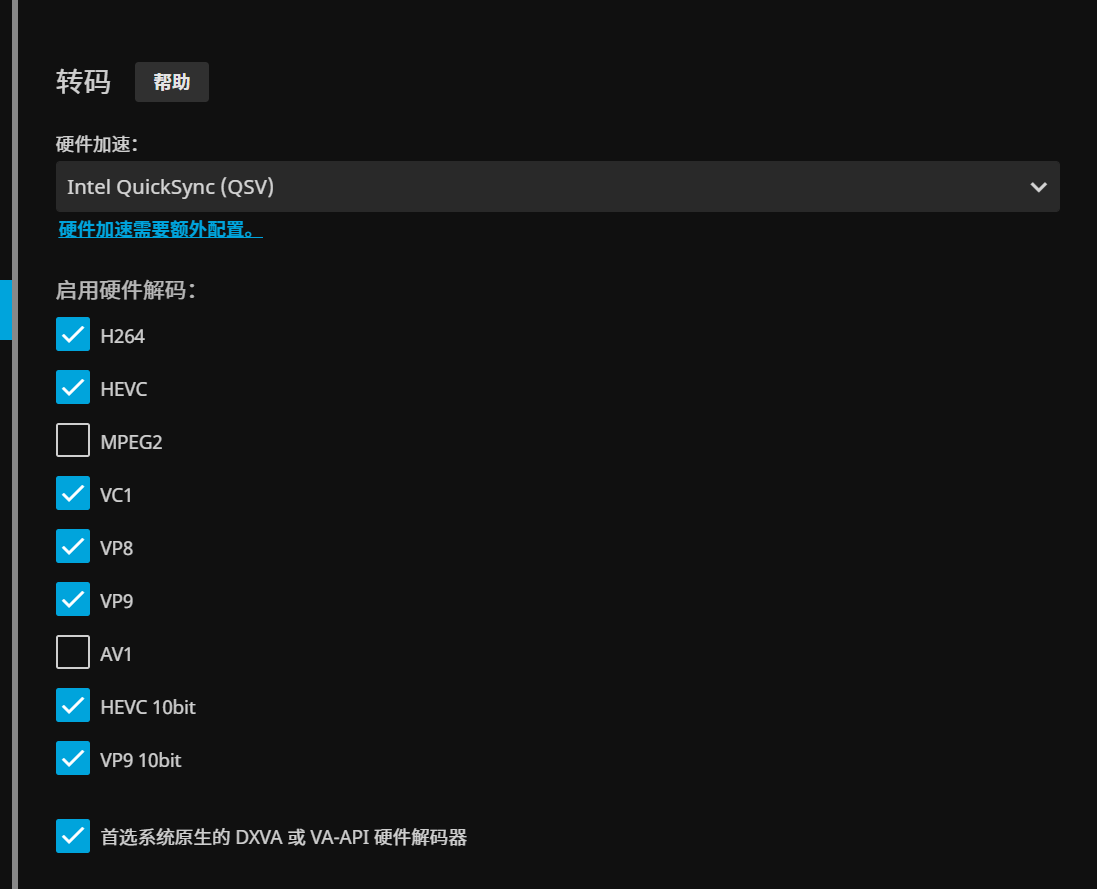Click the HEVC 10bit label text
Viewport: 1097px width, 889px height.
click(x=148, y=707)
